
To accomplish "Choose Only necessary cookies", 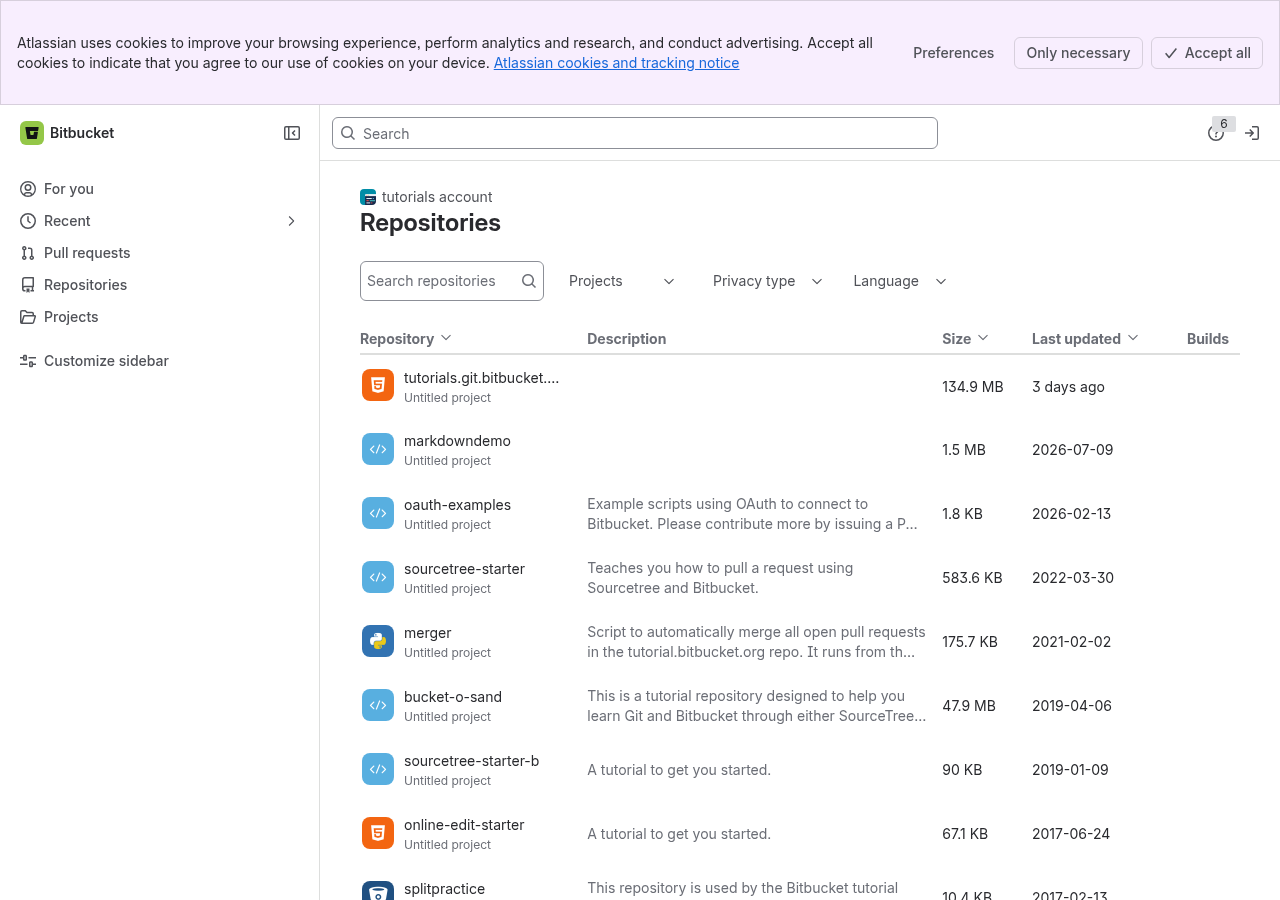I will point(1078,53).
